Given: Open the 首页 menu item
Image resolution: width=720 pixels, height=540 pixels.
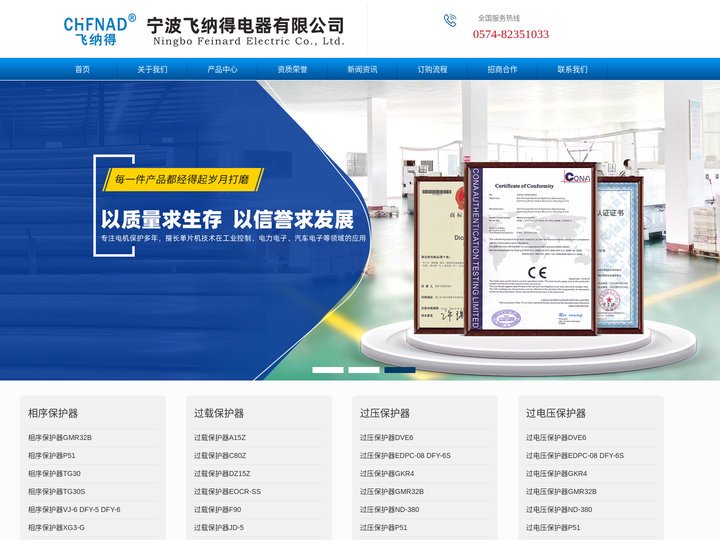Looking at the screenshot, I should click(83, 69).
